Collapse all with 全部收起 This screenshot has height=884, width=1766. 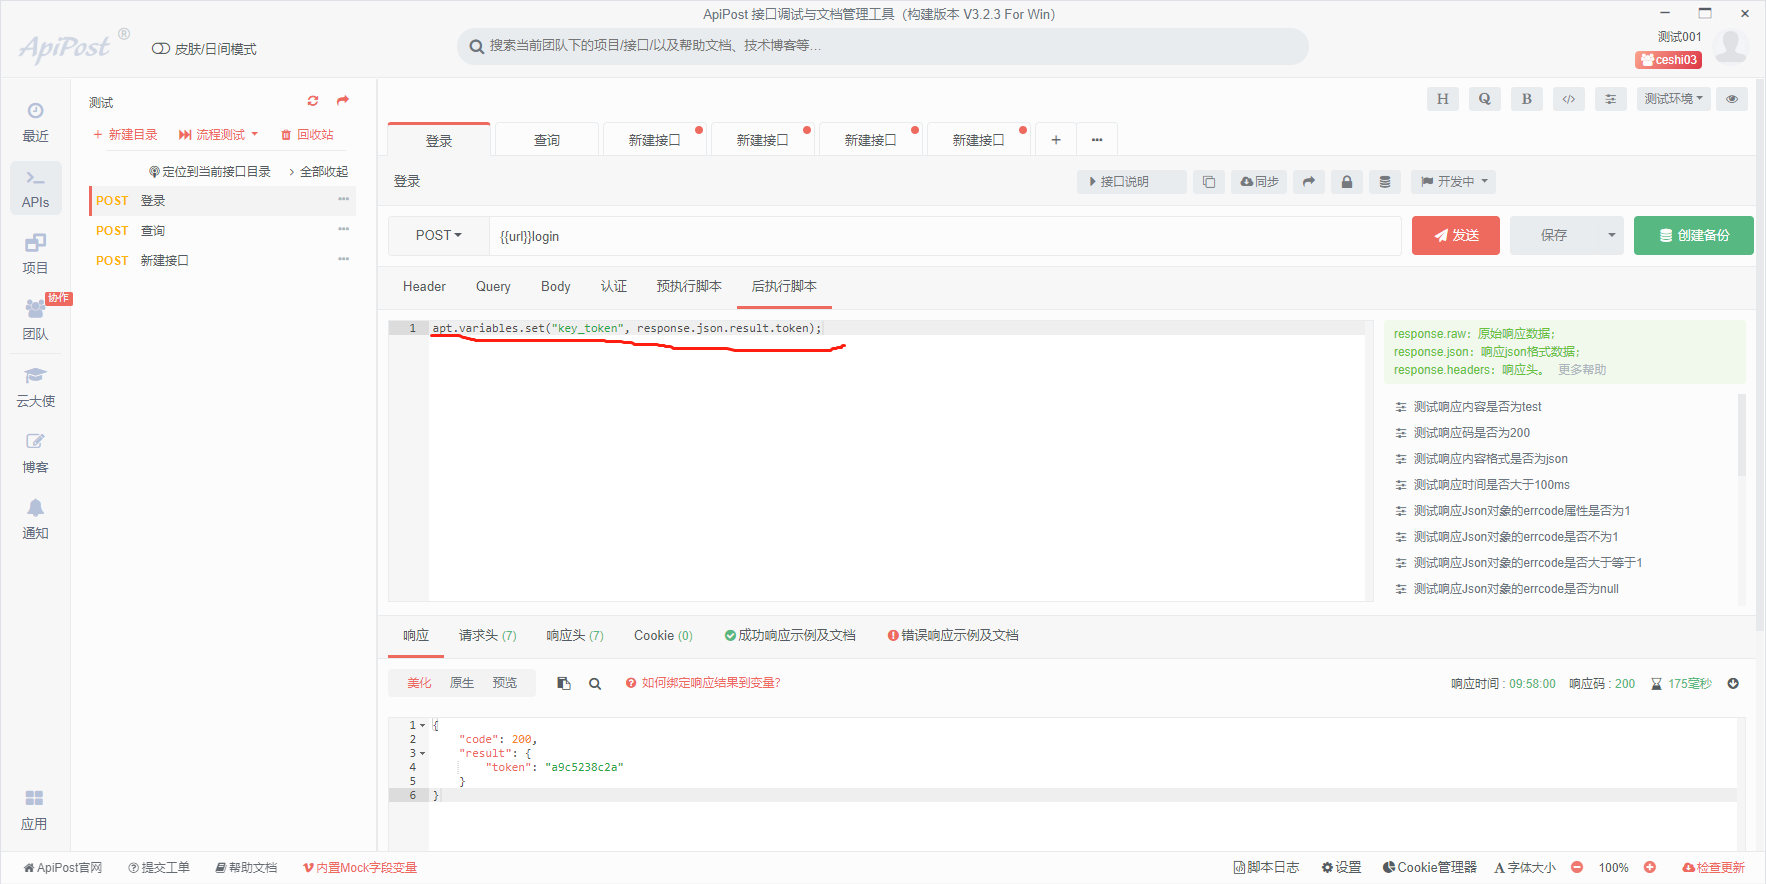[x=319, y=172]
